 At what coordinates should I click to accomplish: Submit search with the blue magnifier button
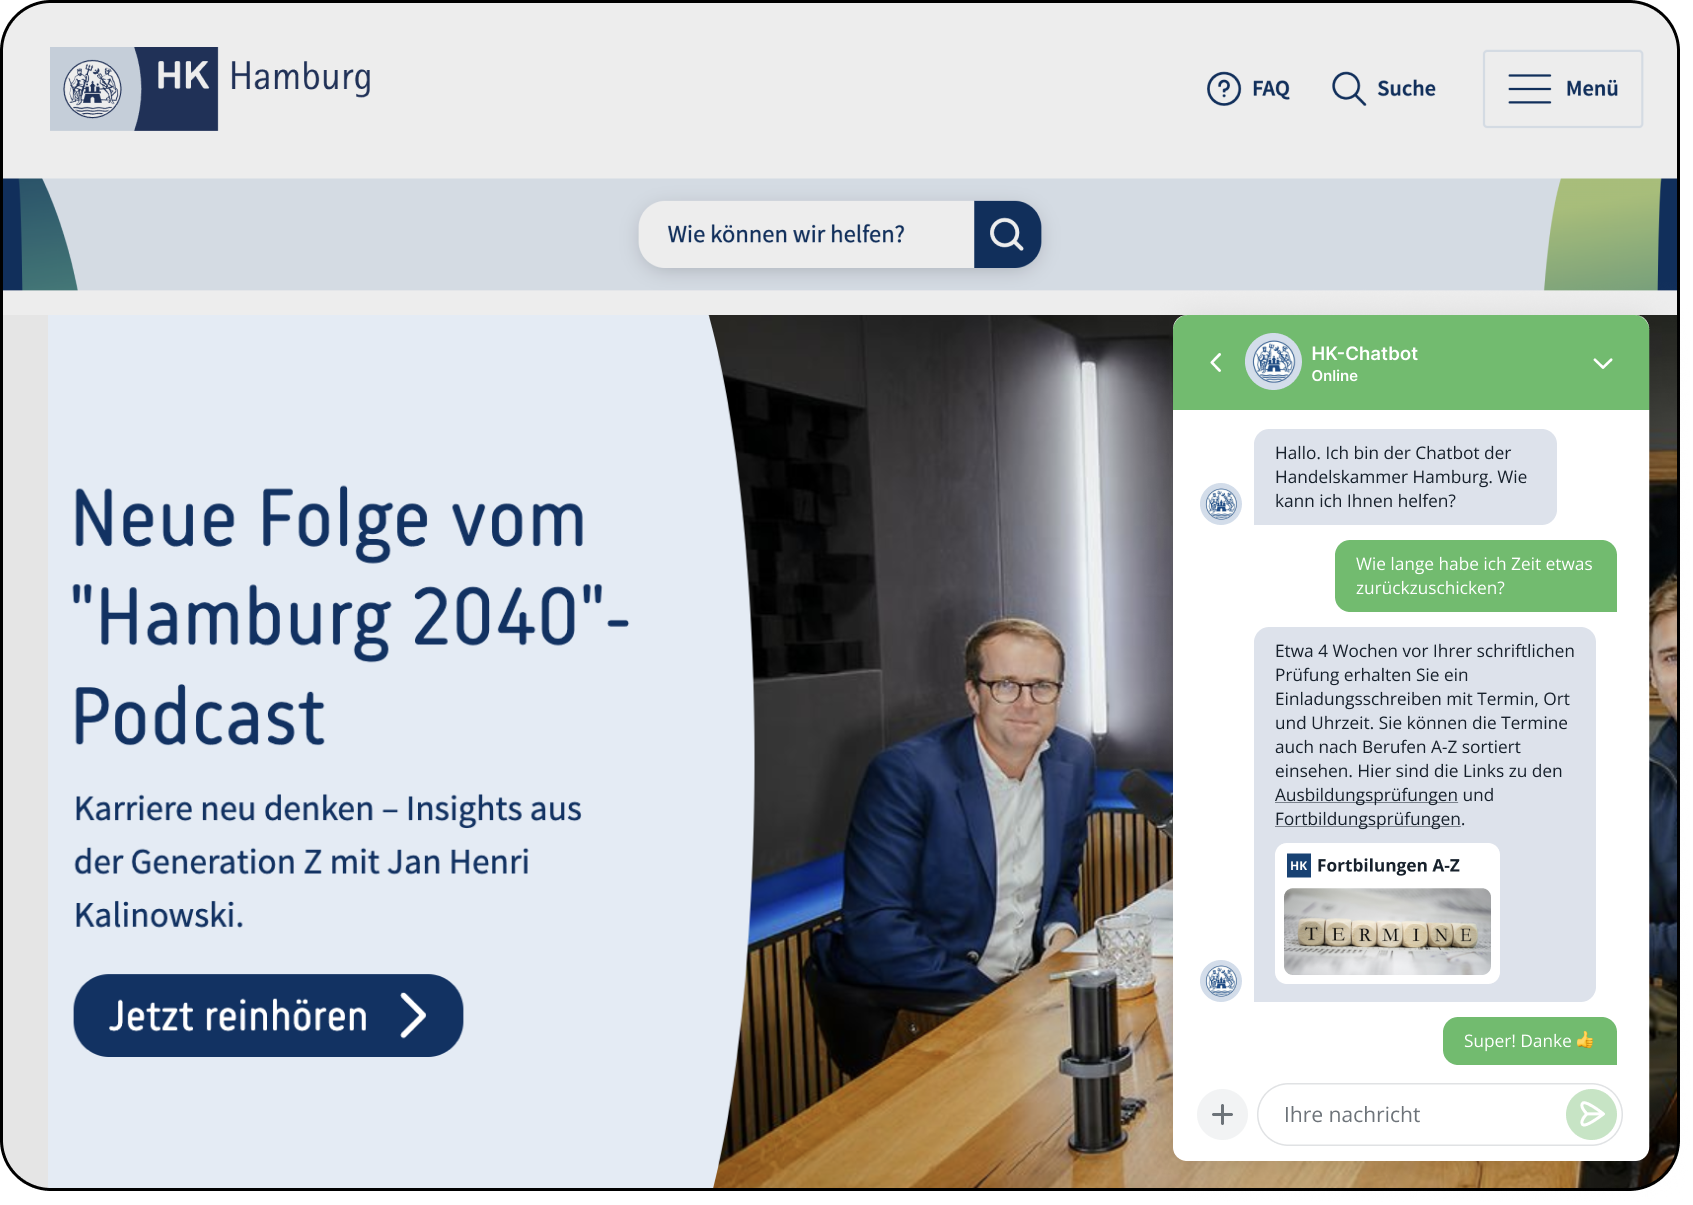tap(1006, 235)
